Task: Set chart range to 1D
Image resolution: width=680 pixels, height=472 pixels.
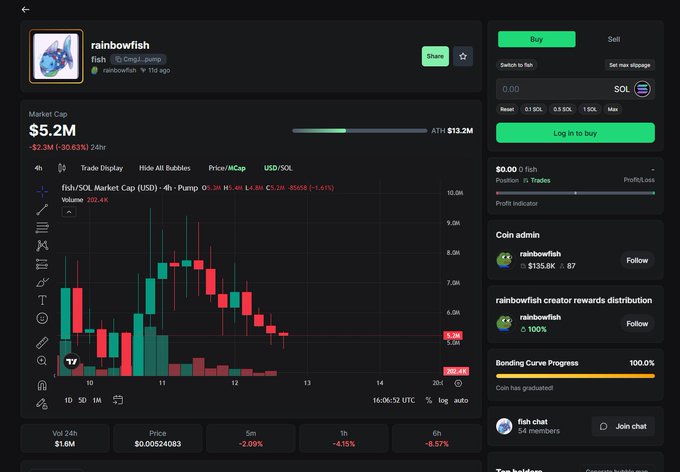Action: pyautogui.click(x=69, y=400)
